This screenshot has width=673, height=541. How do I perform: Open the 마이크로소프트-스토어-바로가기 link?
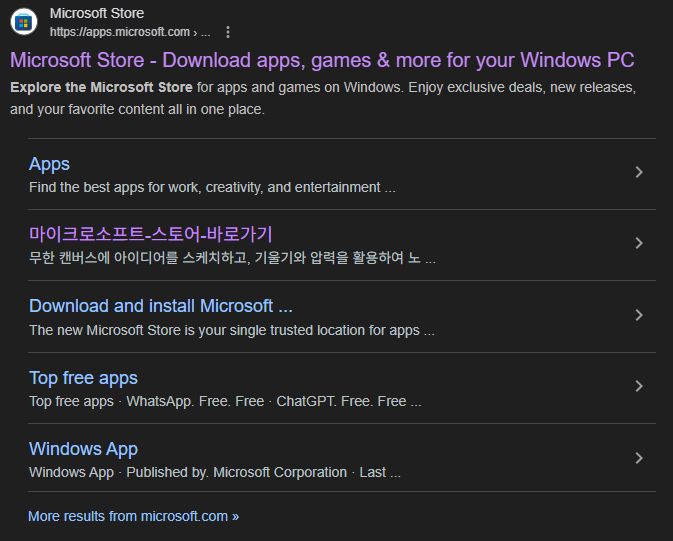(x=150, y=234)
